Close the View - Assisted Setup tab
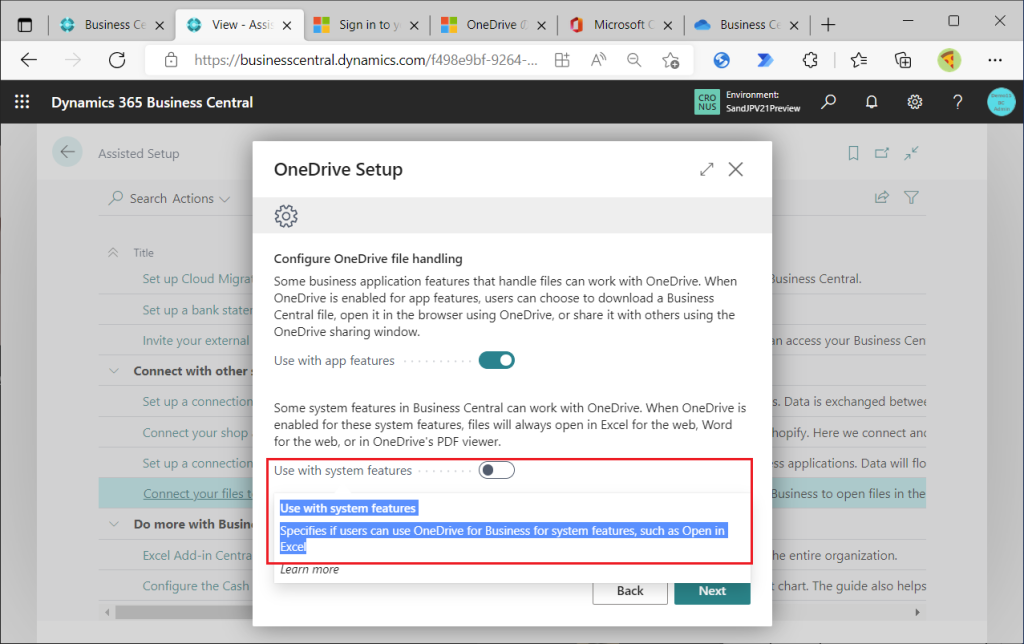 tap(287, 25)
